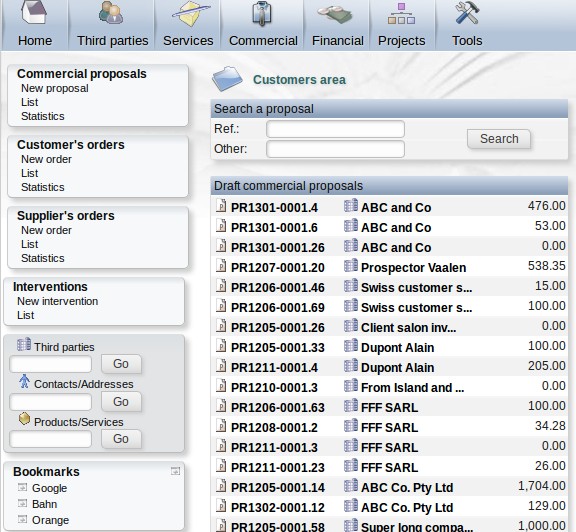The height and width of the screenshot is (532, 576).
Task: Click the Third parties people icon
Action: (x=111, y=12)
